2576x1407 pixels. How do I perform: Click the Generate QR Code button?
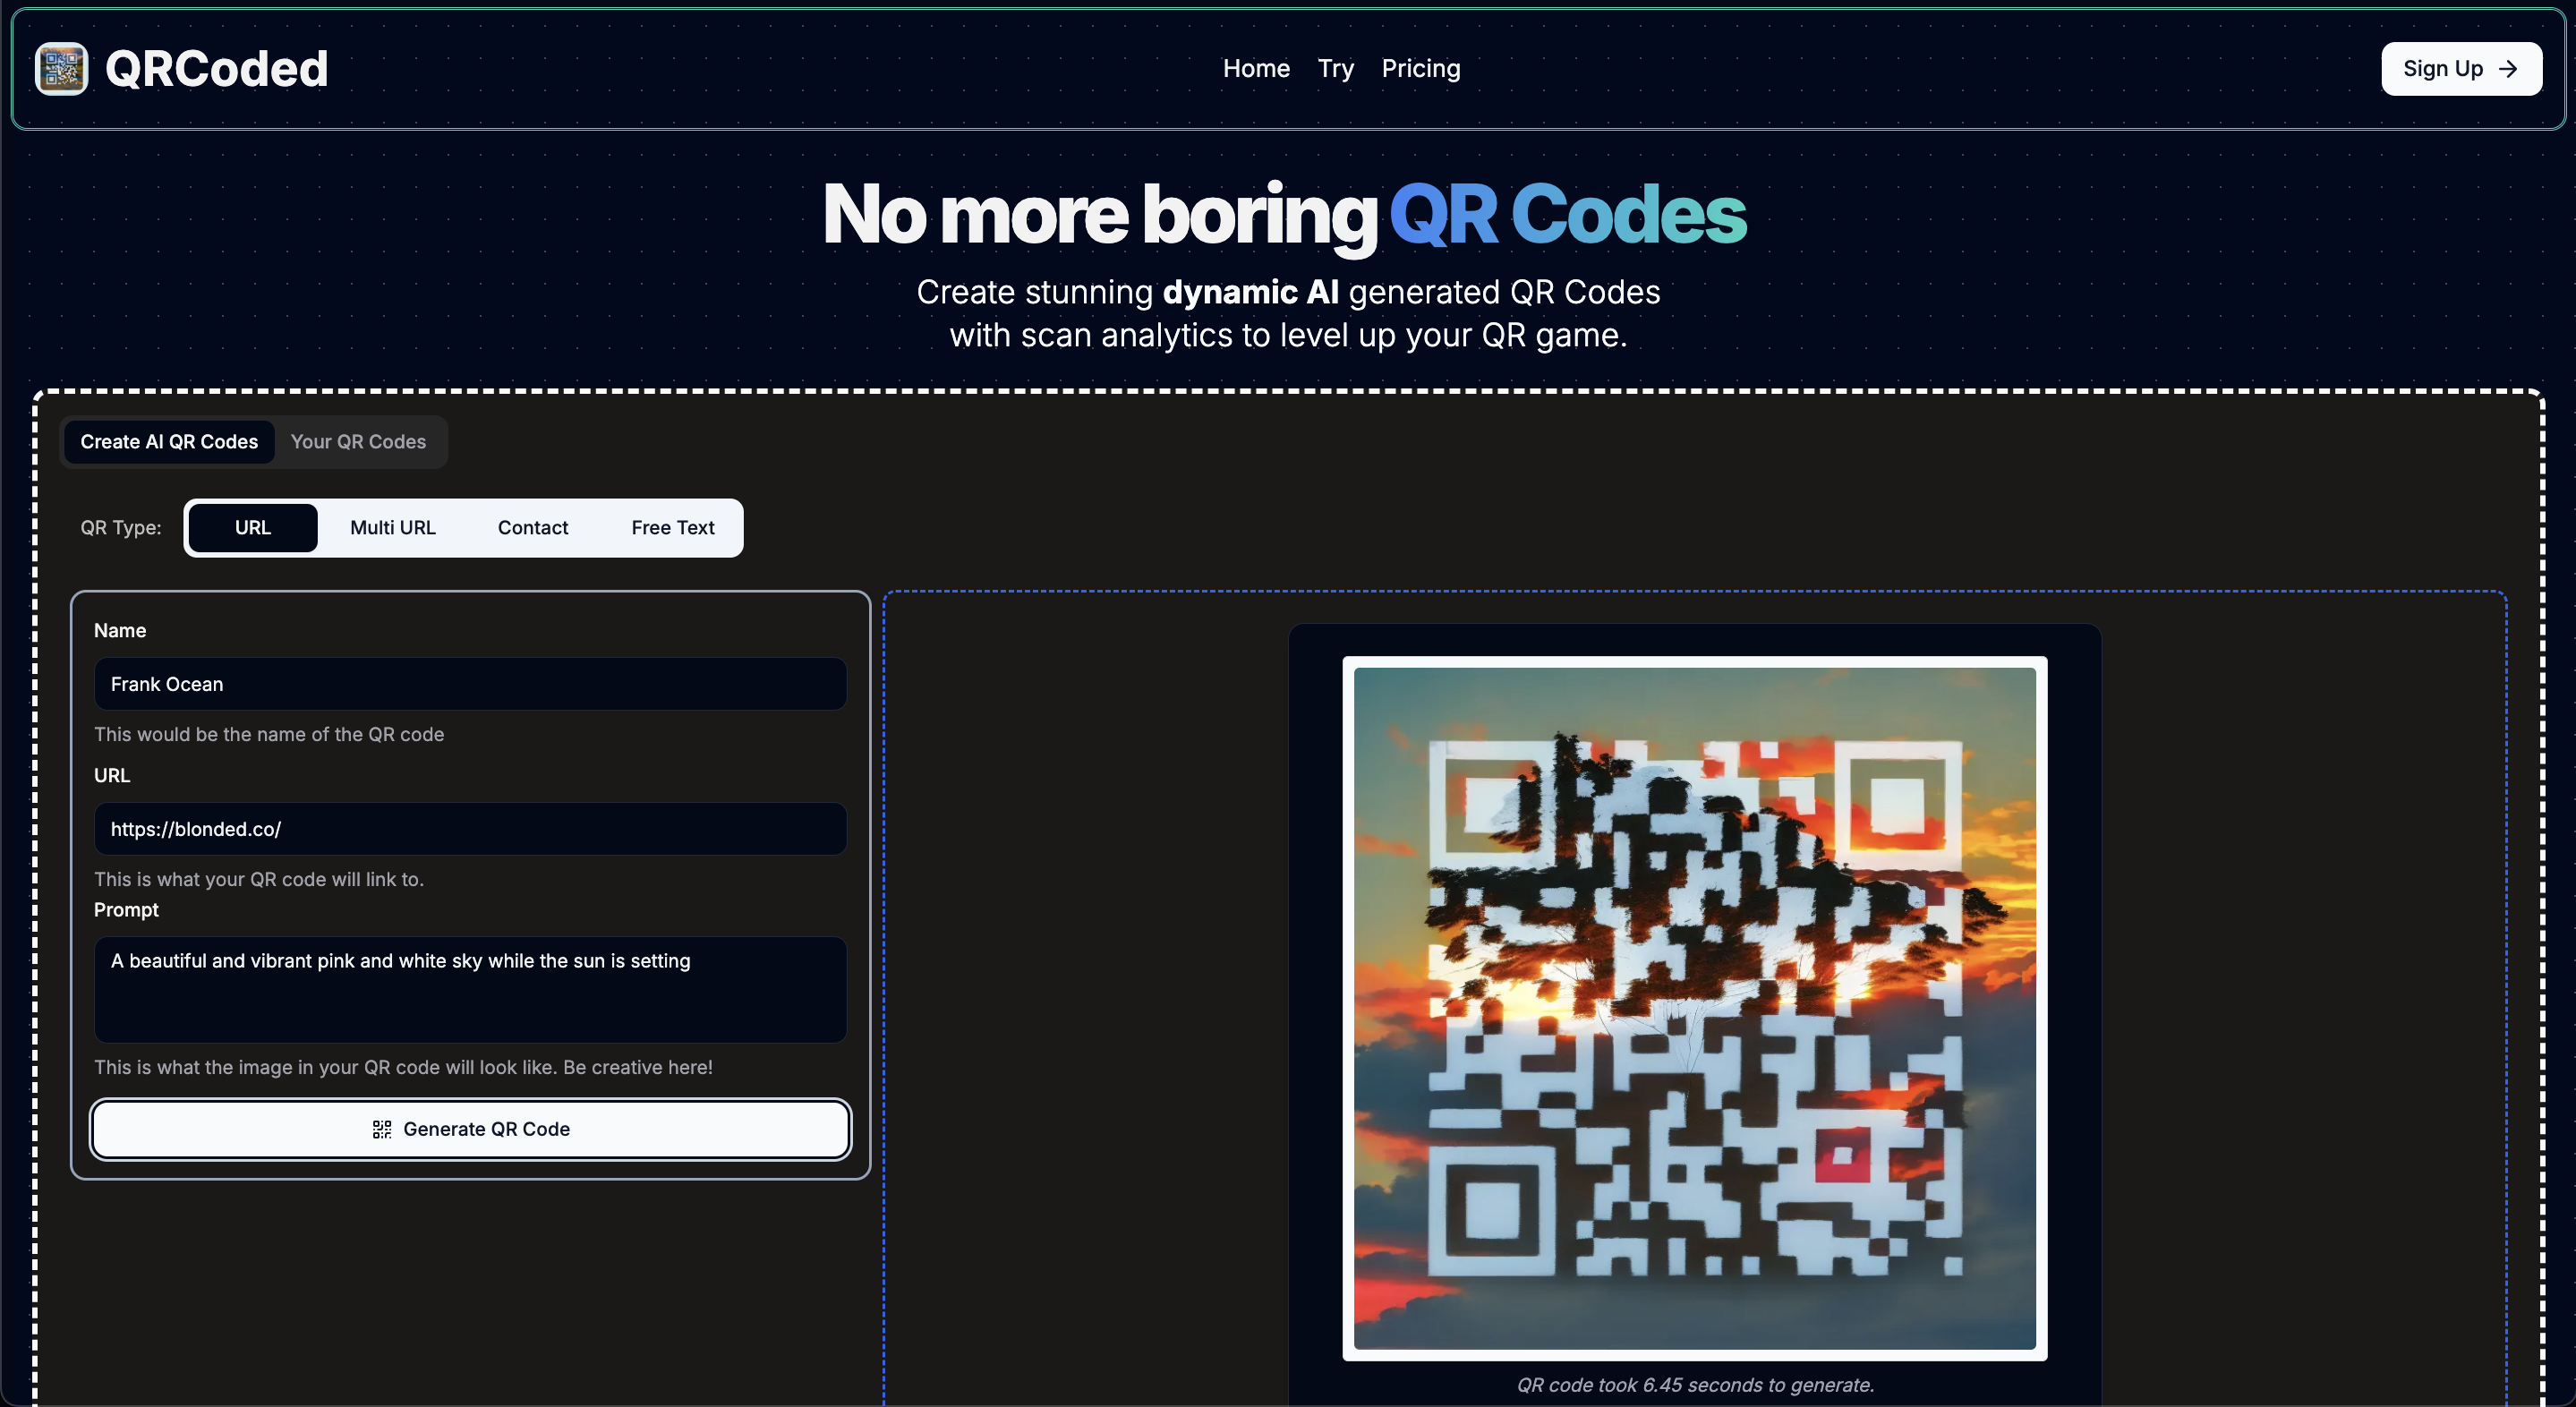470,1129
